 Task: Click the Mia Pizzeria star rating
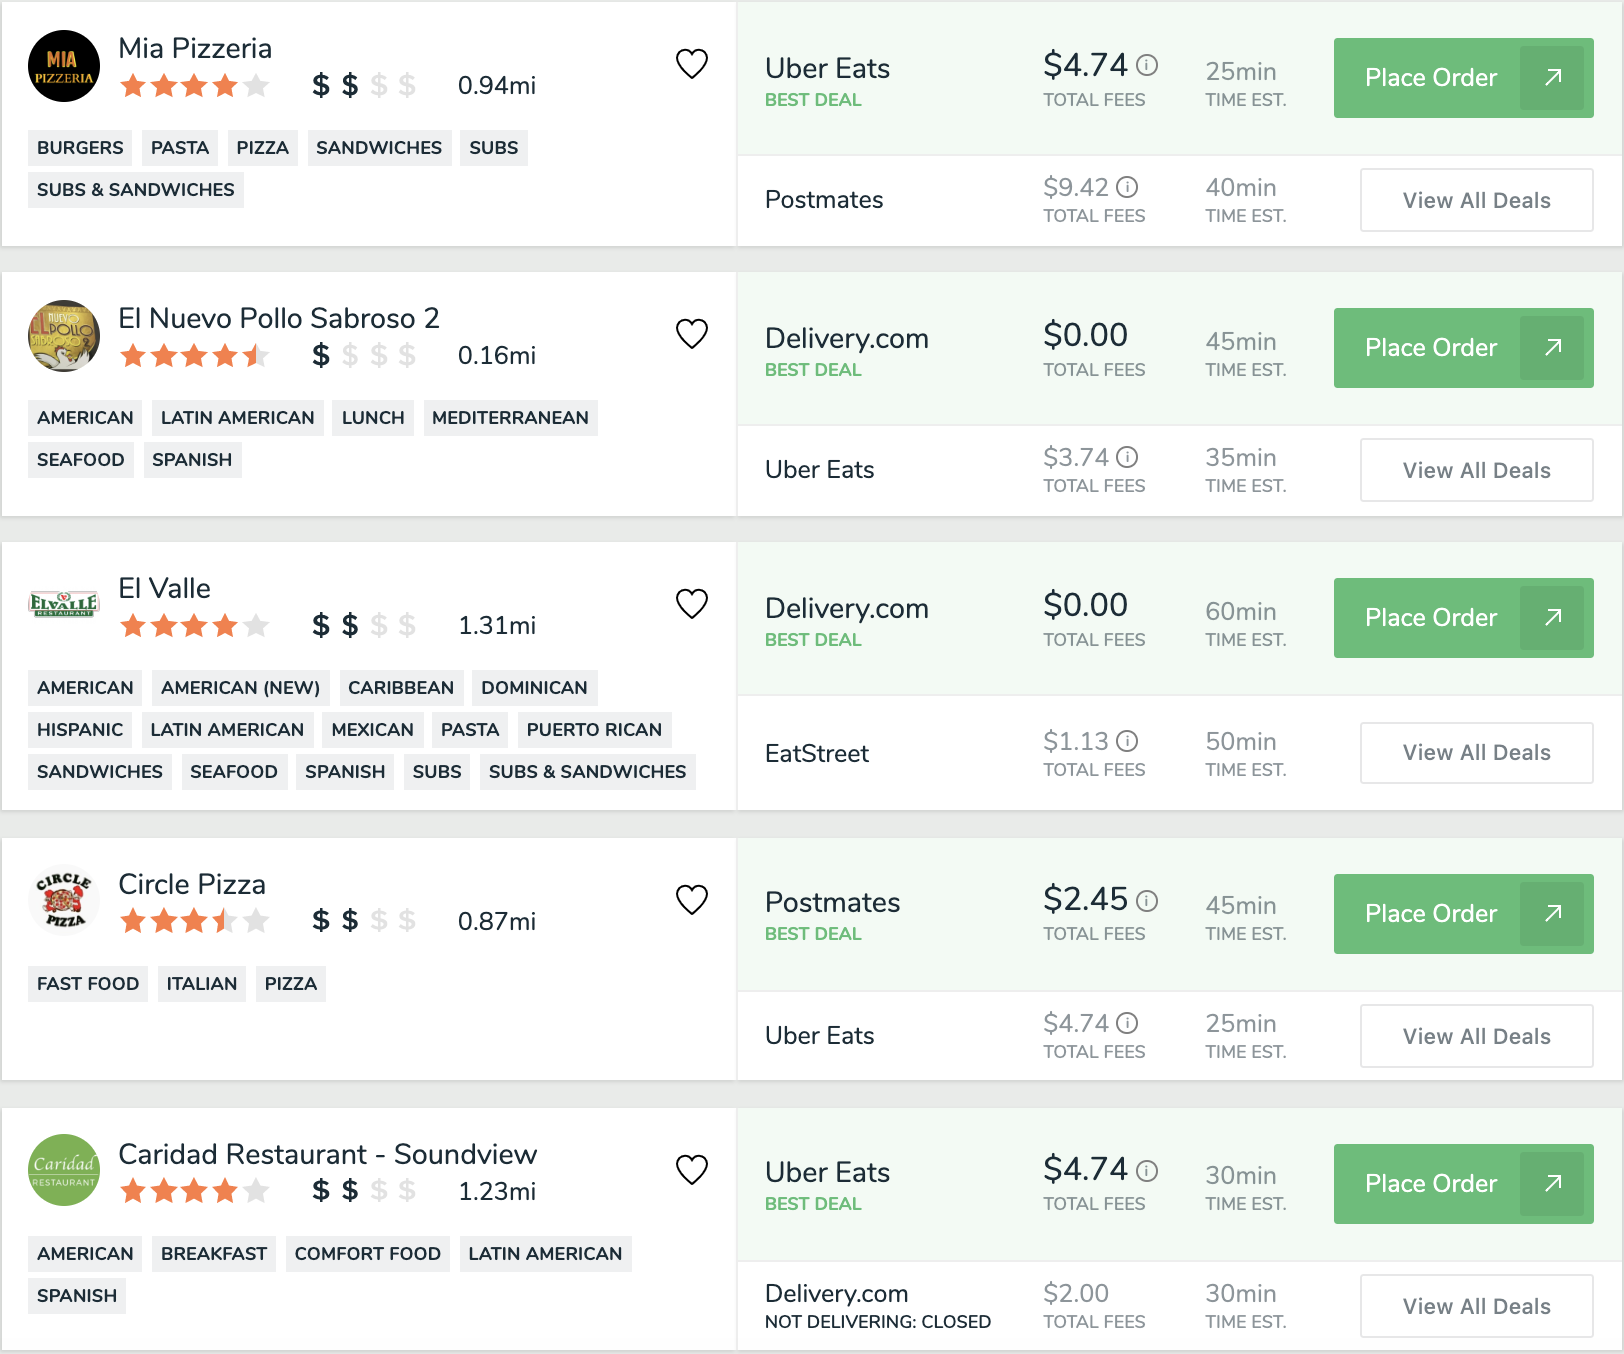pos(194,86)
